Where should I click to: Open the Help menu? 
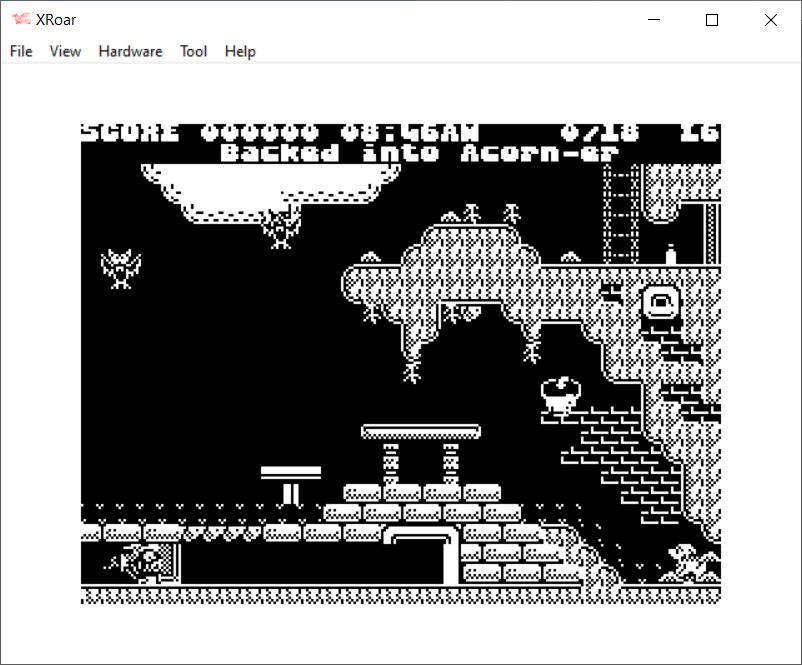pos(240,51)
